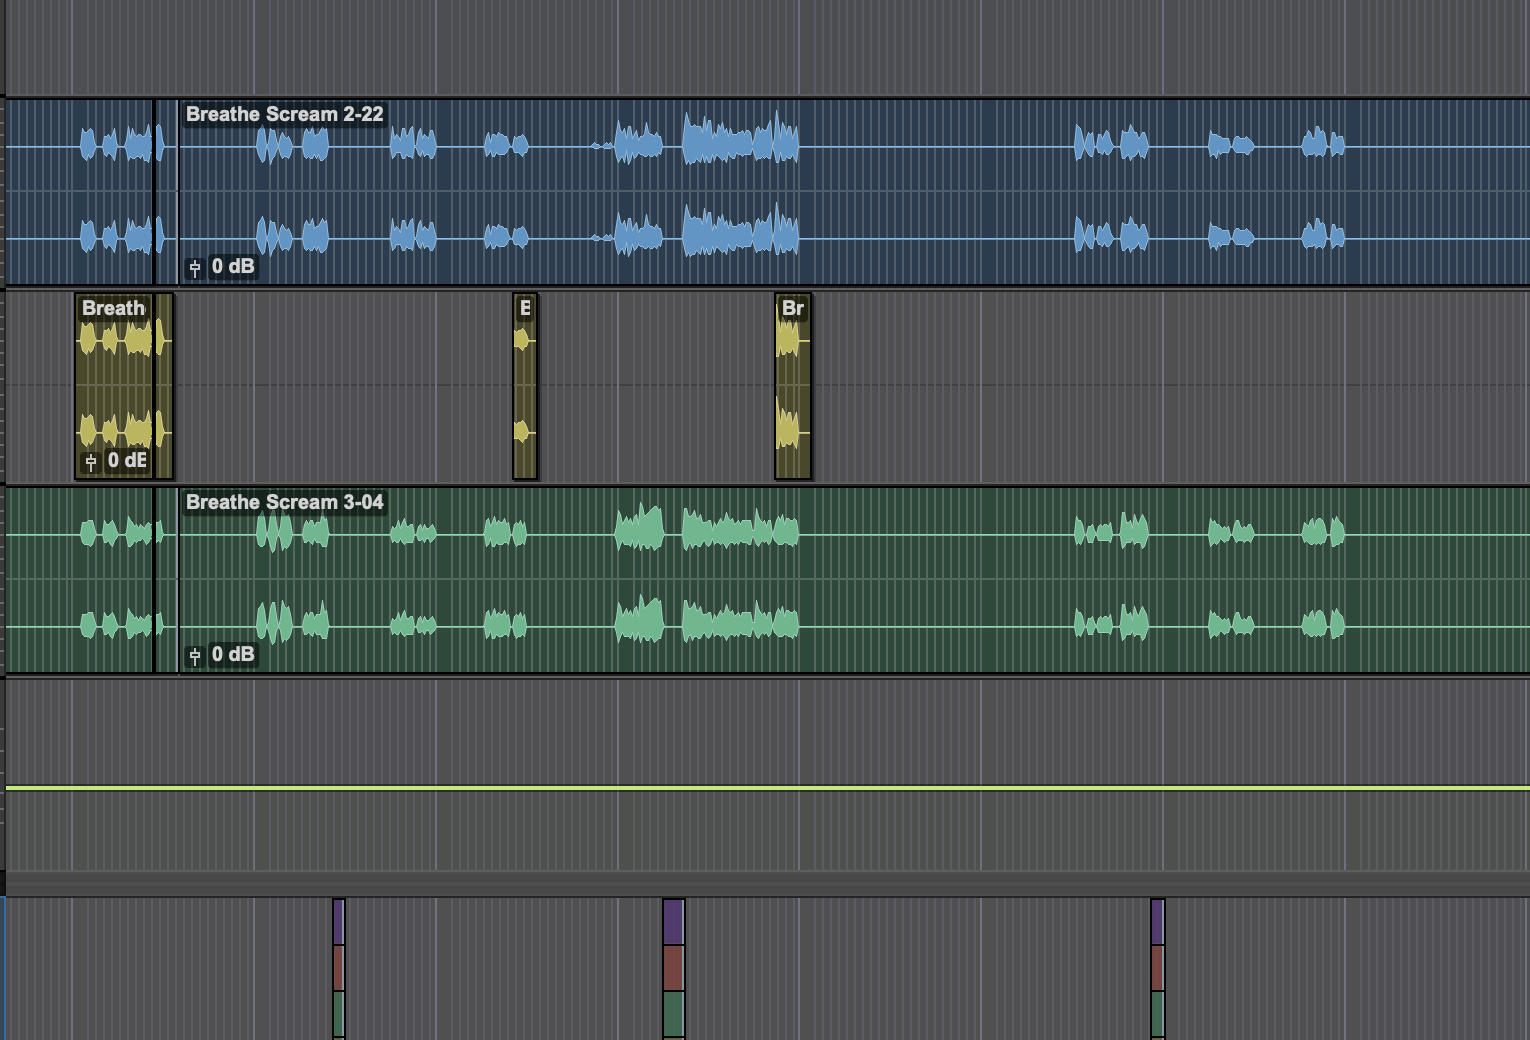
Task: Click green segment of the rightmost marker block
Action: click(1158, 1014)
